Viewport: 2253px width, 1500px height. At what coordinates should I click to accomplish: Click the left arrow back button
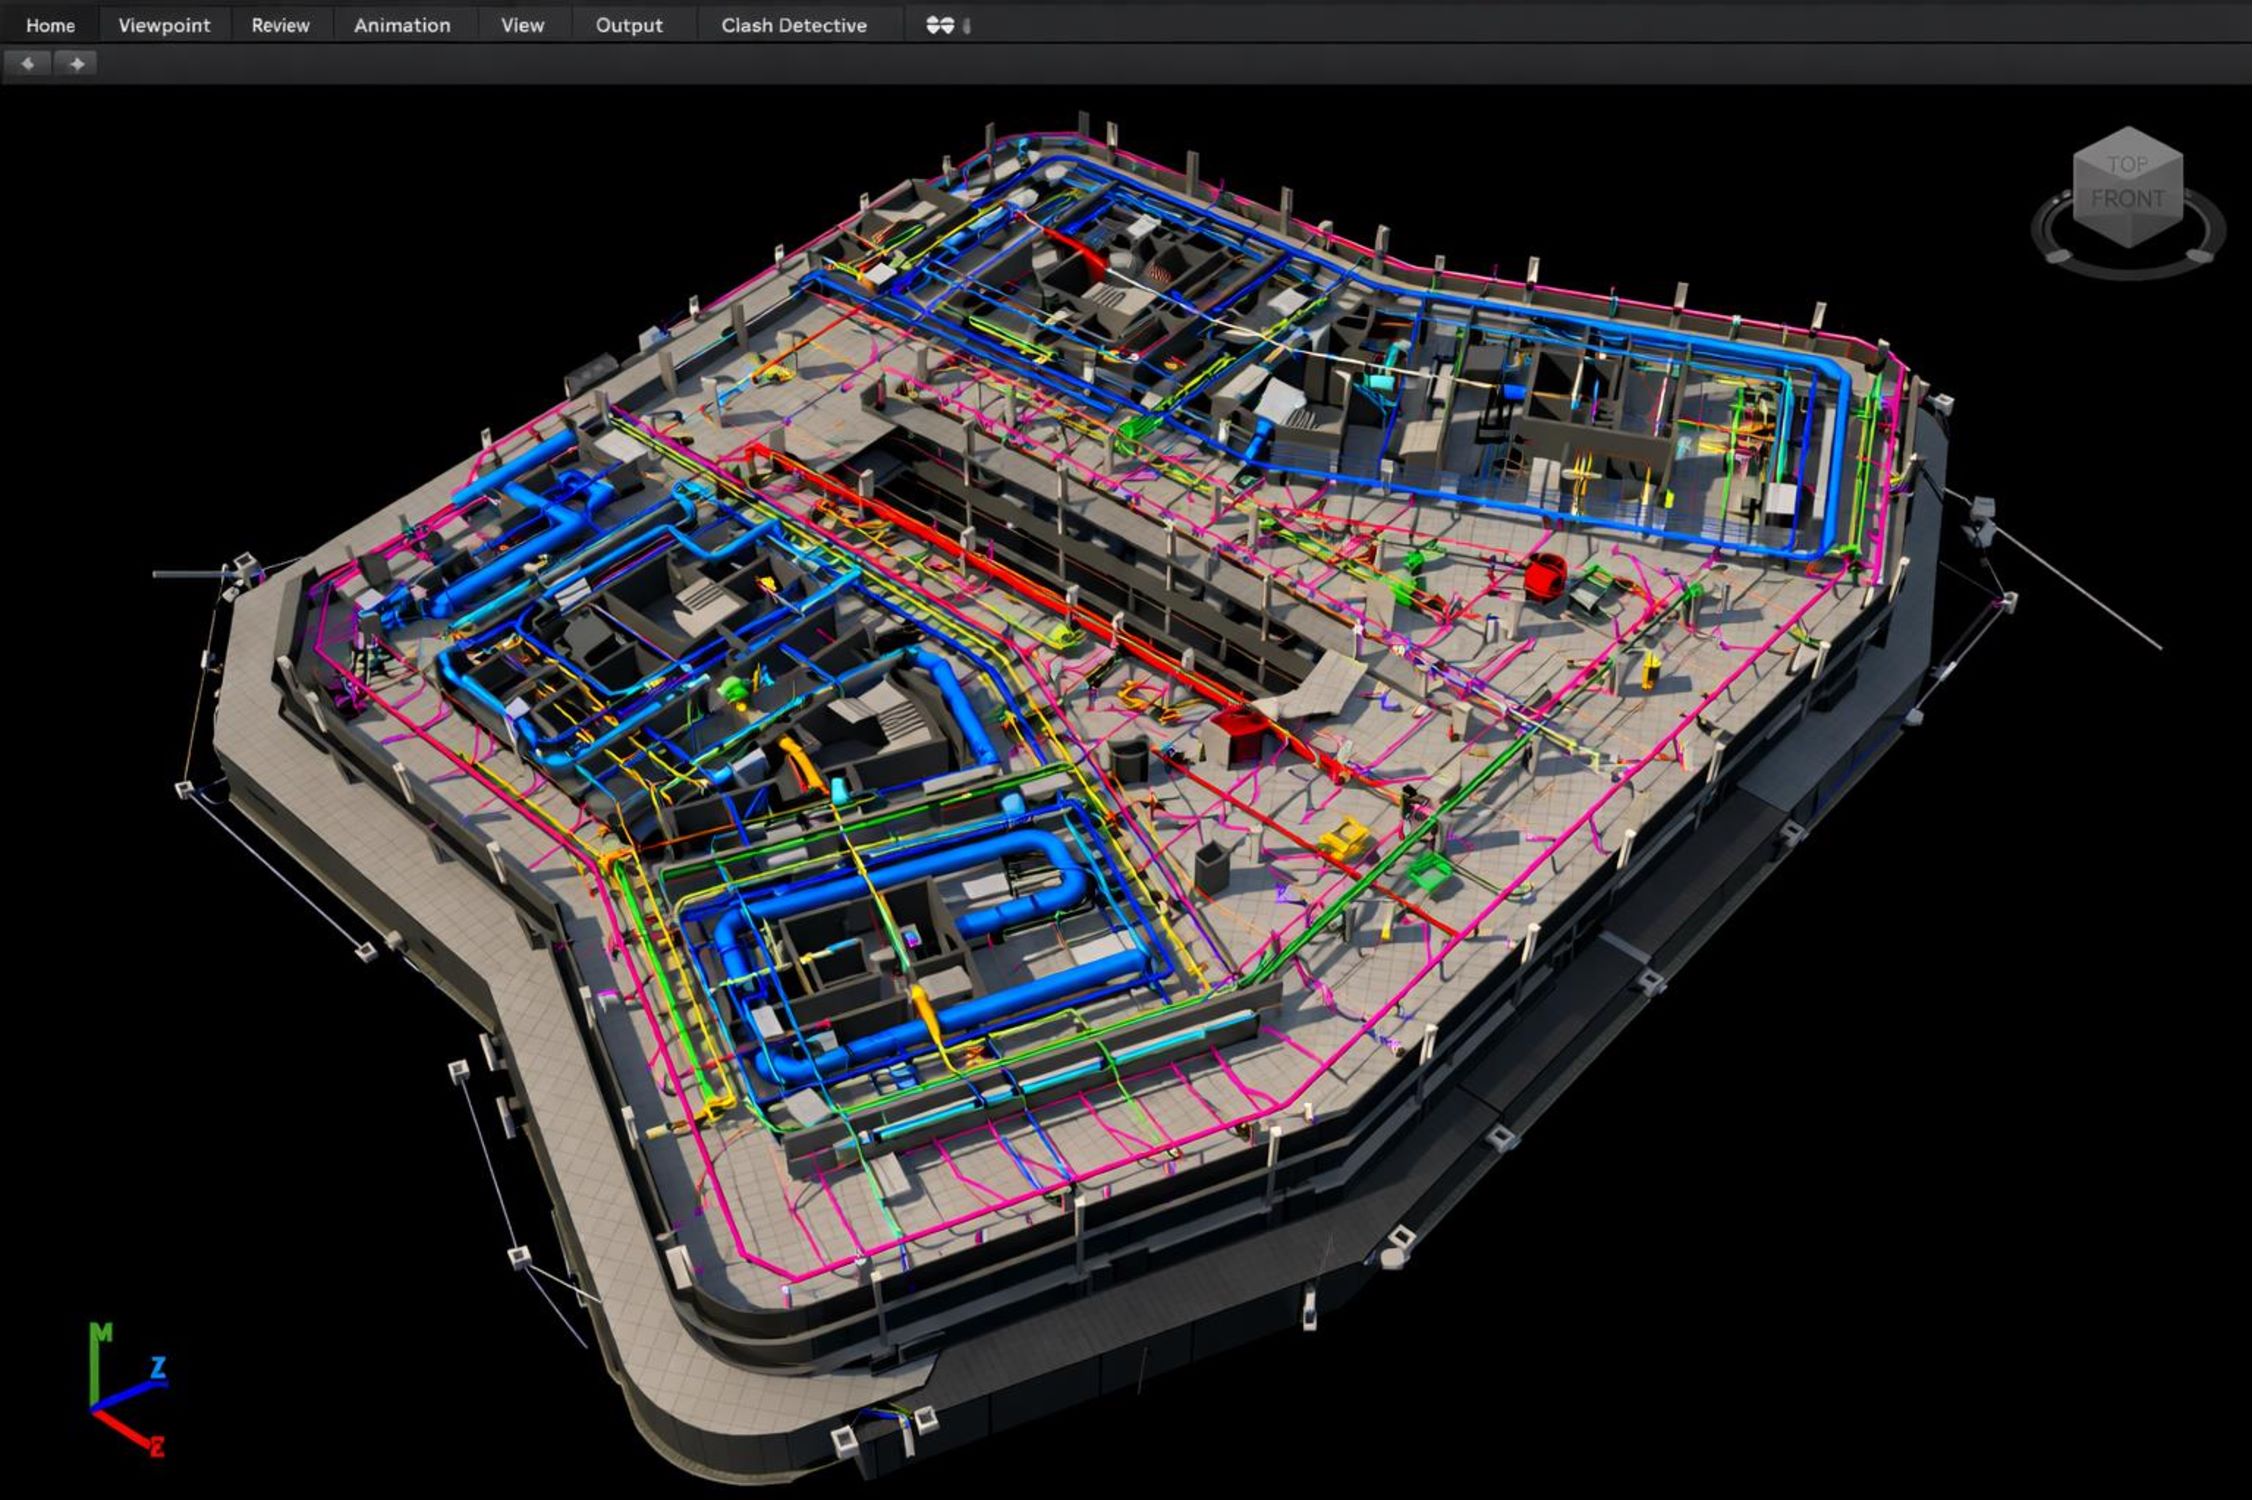coord(28,64)
